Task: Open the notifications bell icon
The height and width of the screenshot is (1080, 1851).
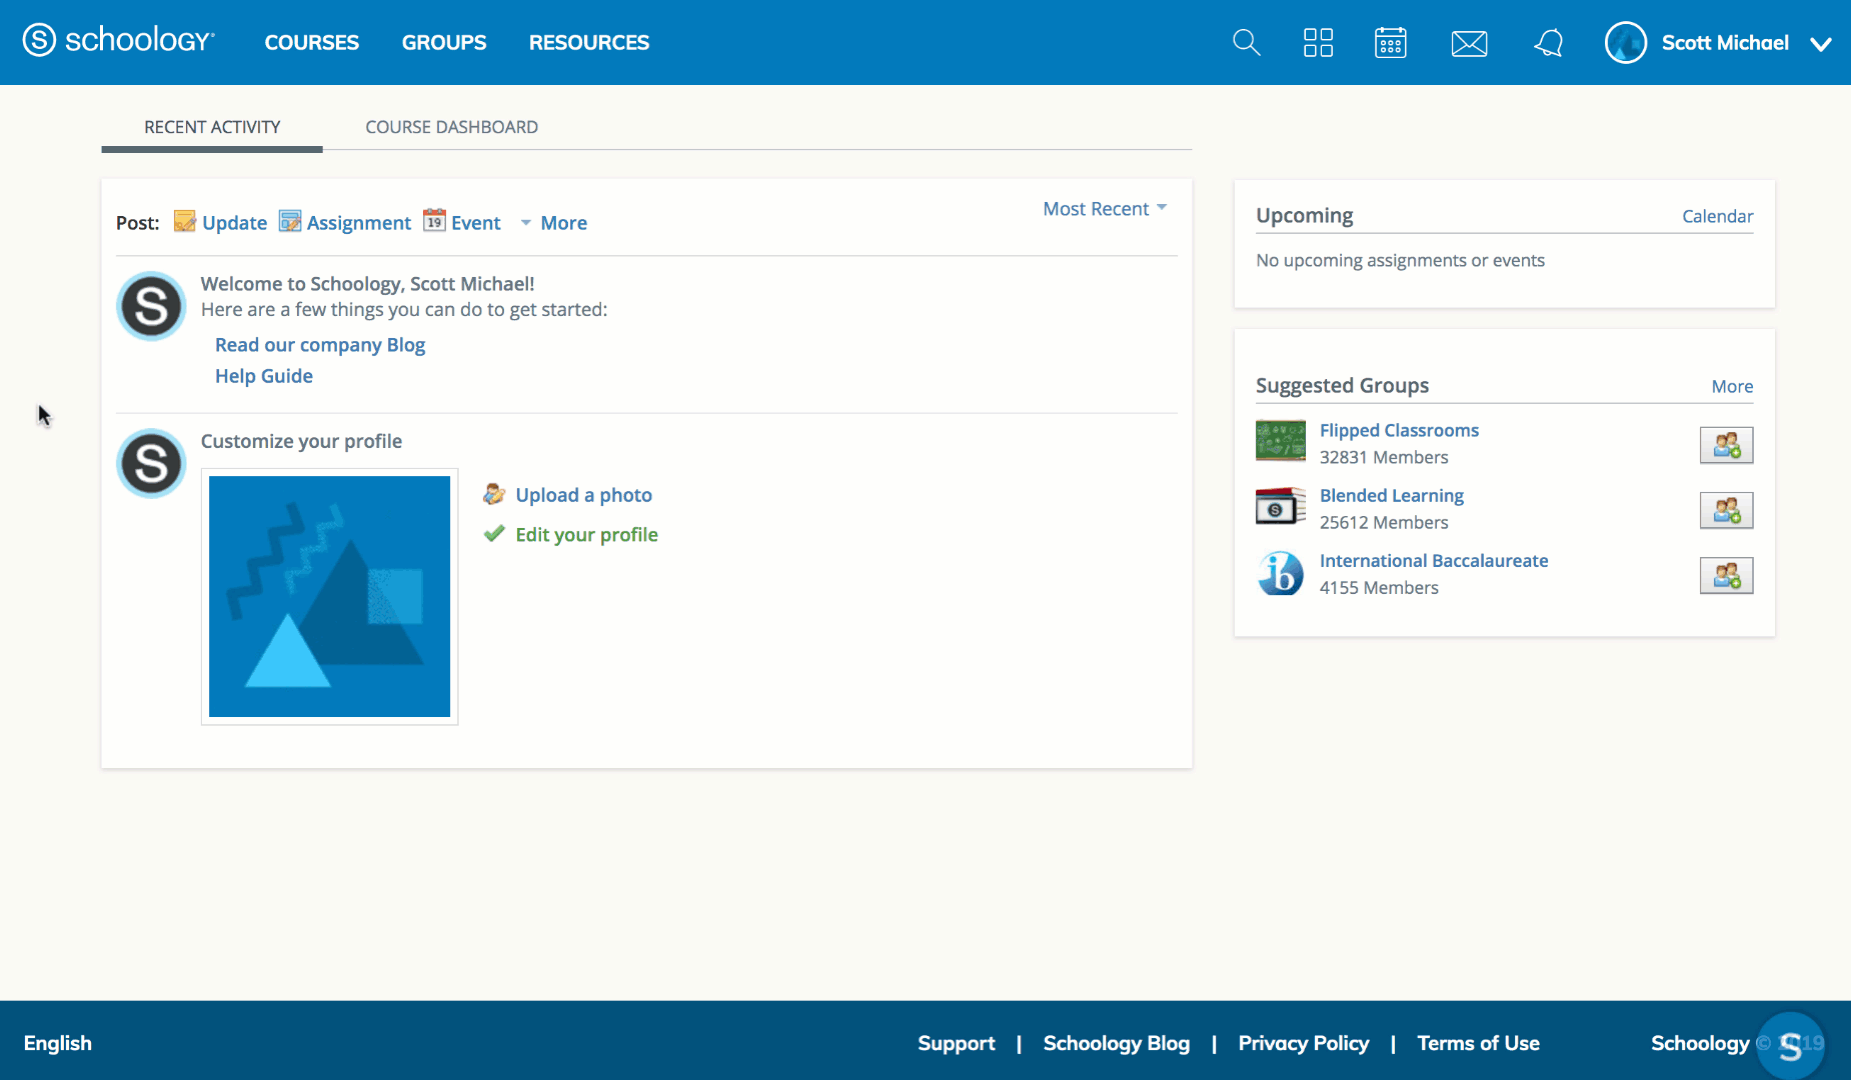Action: click(x=1548, y=42)
